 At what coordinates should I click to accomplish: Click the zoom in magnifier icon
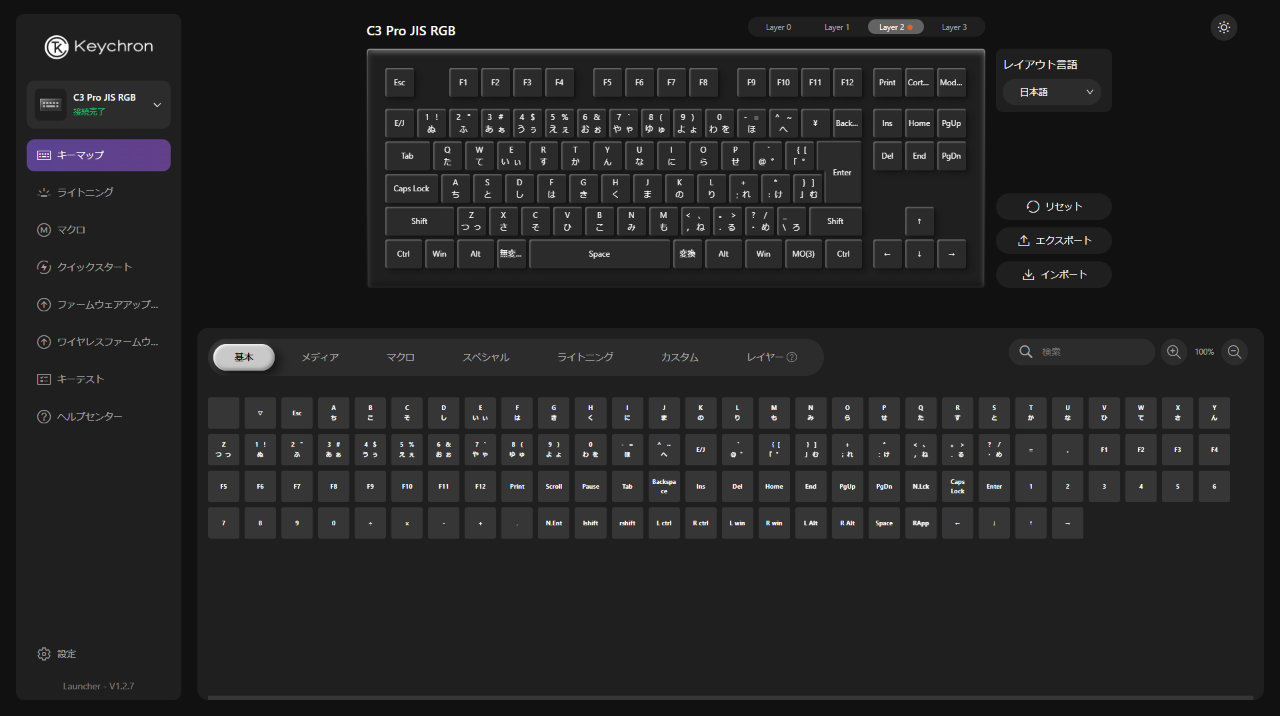click(1174, 352)
